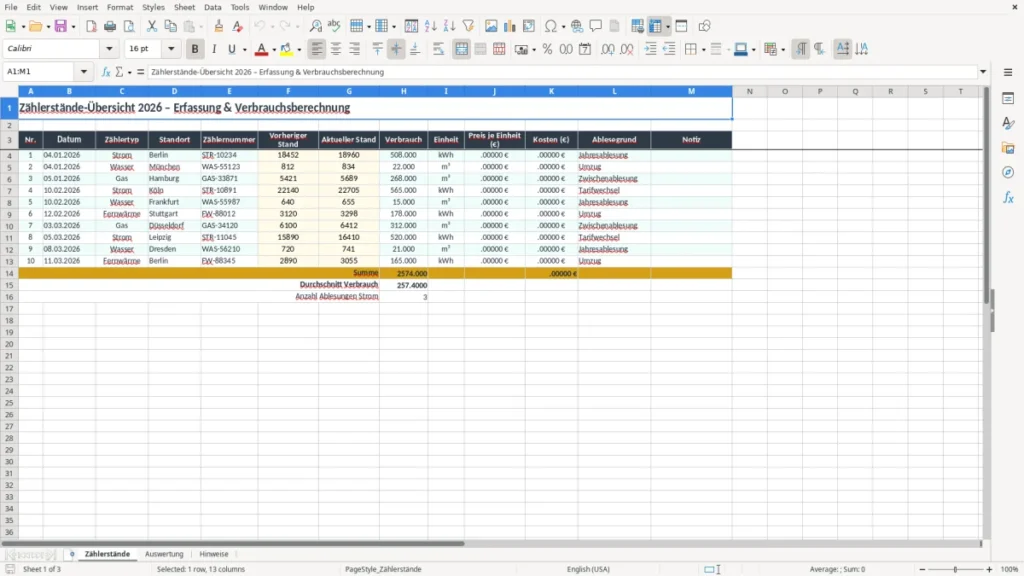Expand the font size dropdown
Viewport: 1024px width, 576px height.
click(171, 48)
